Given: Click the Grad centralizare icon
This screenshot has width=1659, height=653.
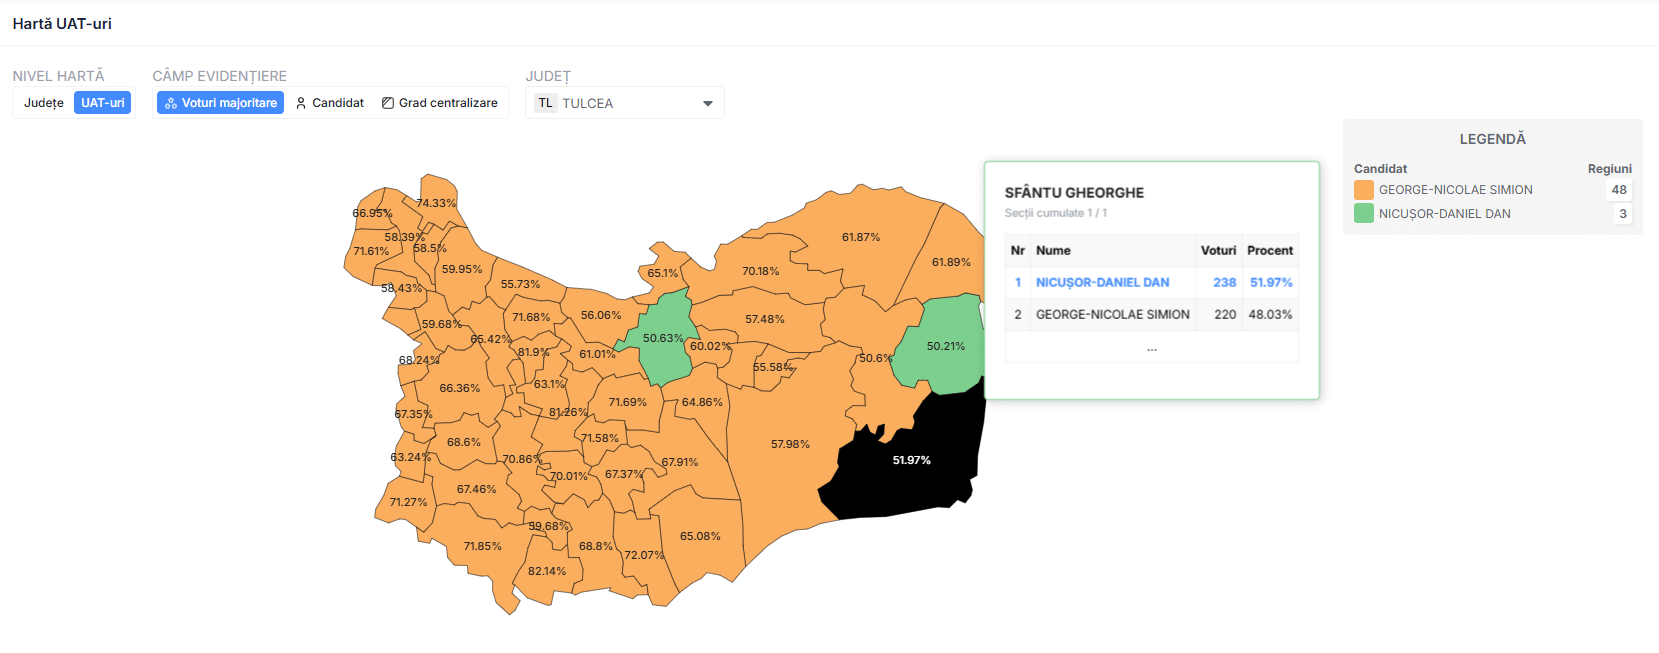Looking at the screenshot, I should pyautogui.click(x=388, y=103).
